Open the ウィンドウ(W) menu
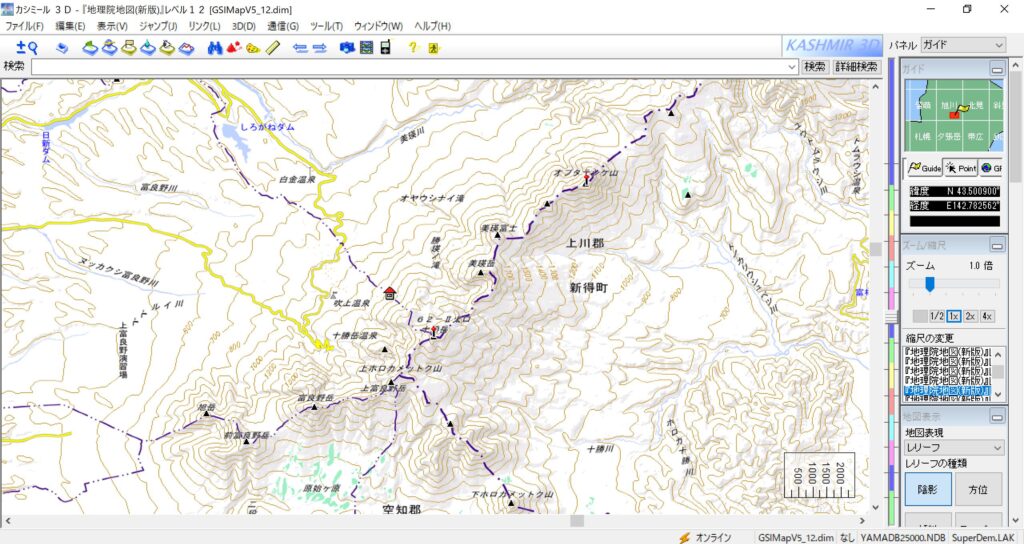 (378, 26)
